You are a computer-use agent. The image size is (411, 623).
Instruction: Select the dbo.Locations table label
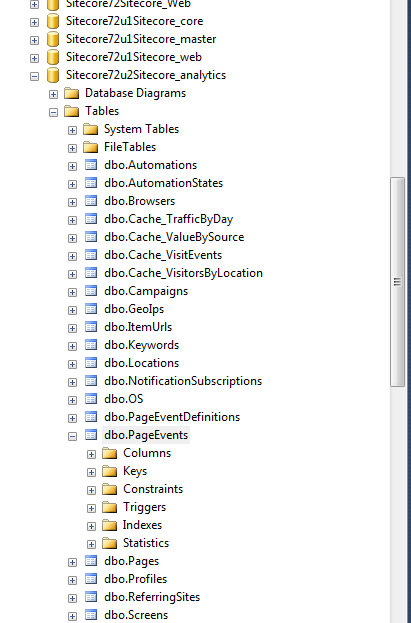point(142,363)
